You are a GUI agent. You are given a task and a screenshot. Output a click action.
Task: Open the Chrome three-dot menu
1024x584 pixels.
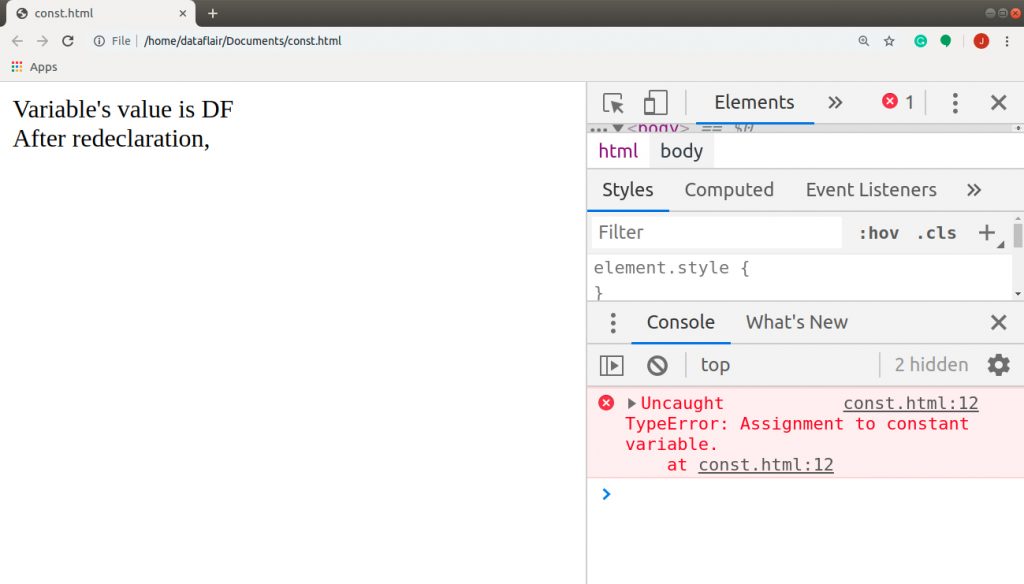click(1007, 41)
